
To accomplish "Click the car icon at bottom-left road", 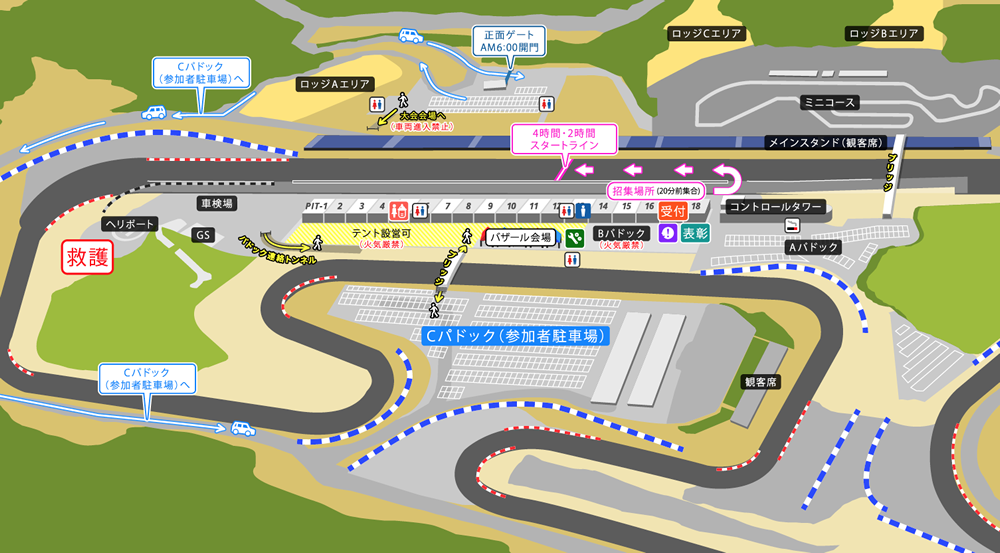I will click(x=242, y=428).
